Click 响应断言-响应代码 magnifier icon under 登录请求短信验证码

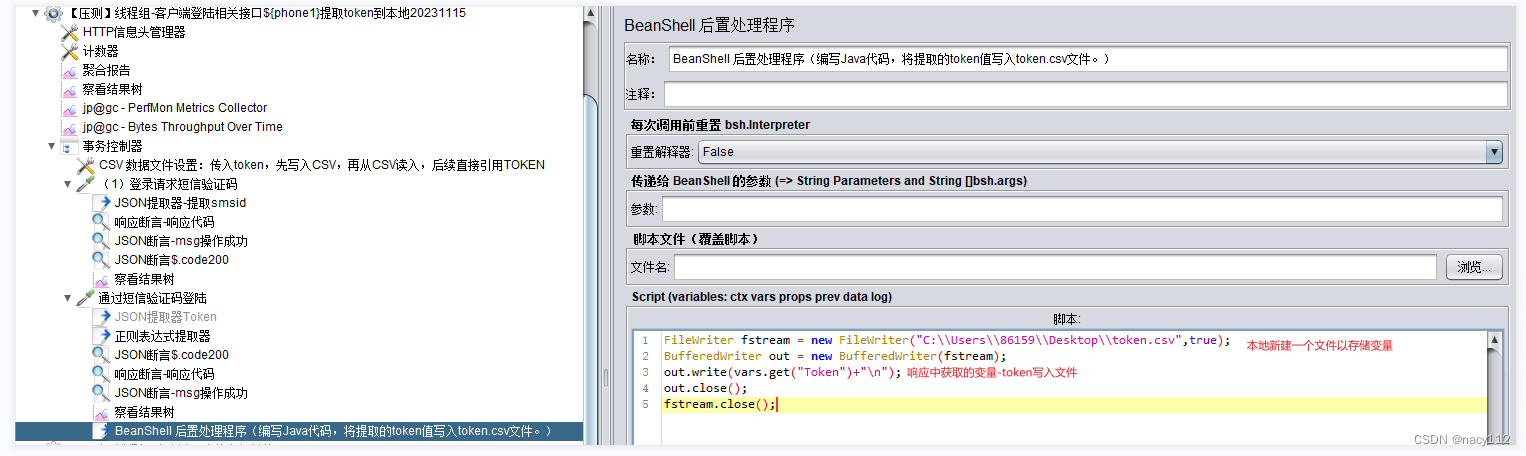point(101,222)
